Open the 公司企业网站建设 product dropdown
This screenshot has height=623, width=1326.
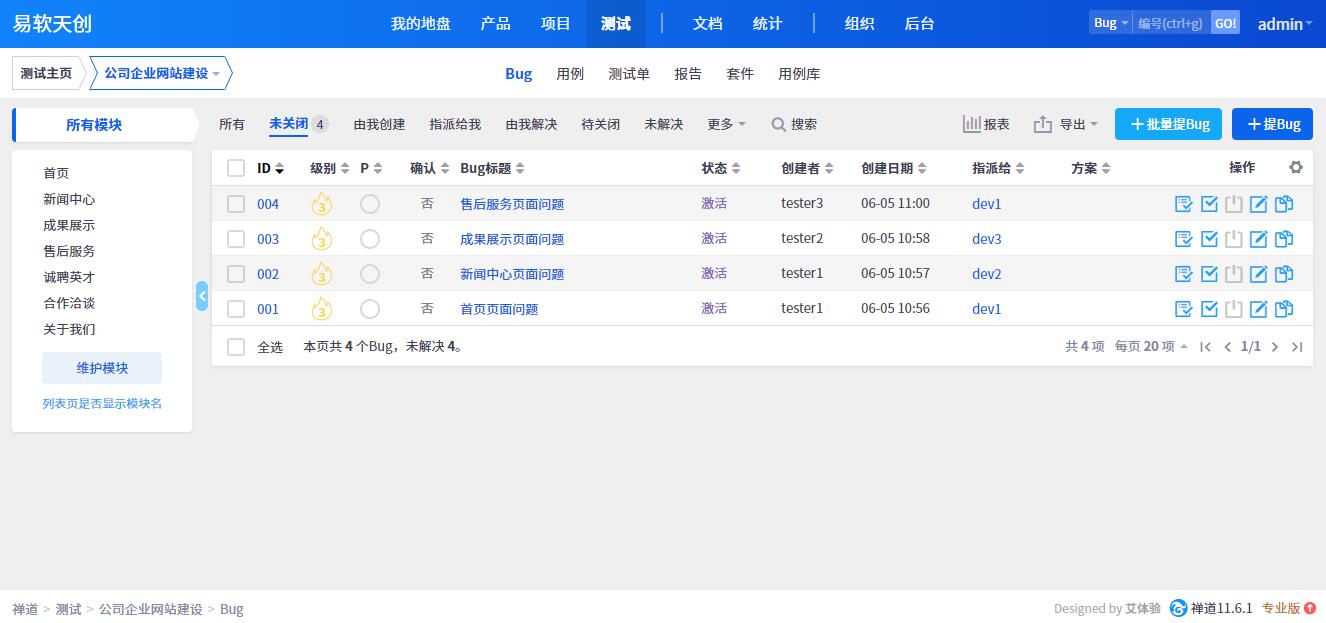coord(161,73)
